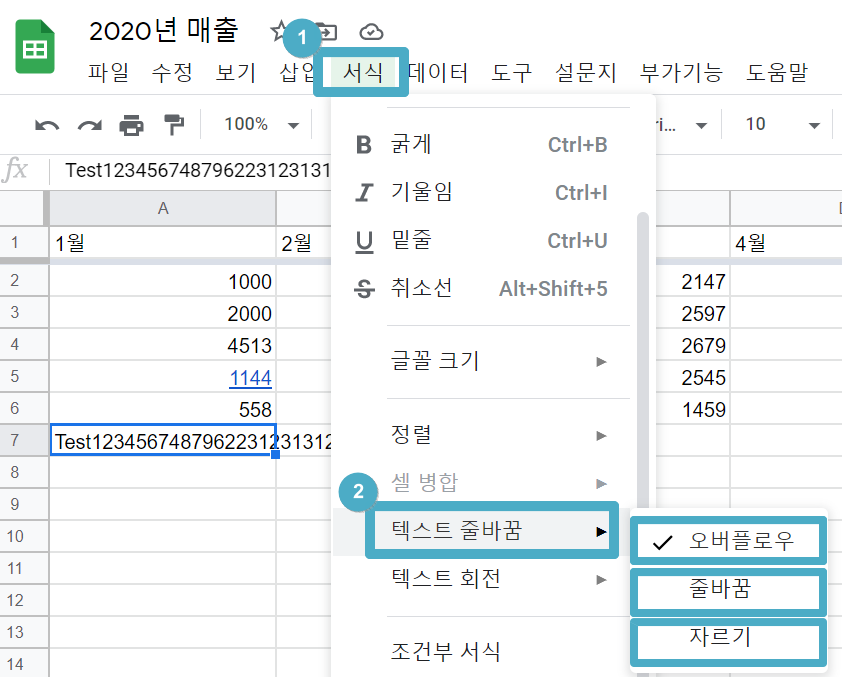Open the 1144 linked cell
This screenshot has height=677, width=842.
click(x=250, y=377)
